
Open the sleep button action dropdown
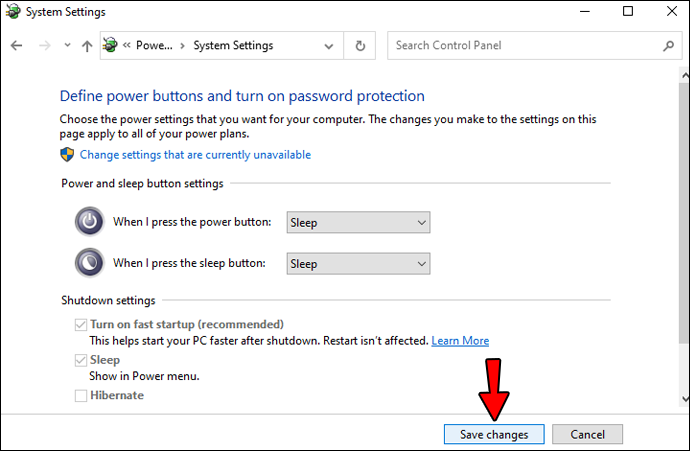(x=358, y=264)
